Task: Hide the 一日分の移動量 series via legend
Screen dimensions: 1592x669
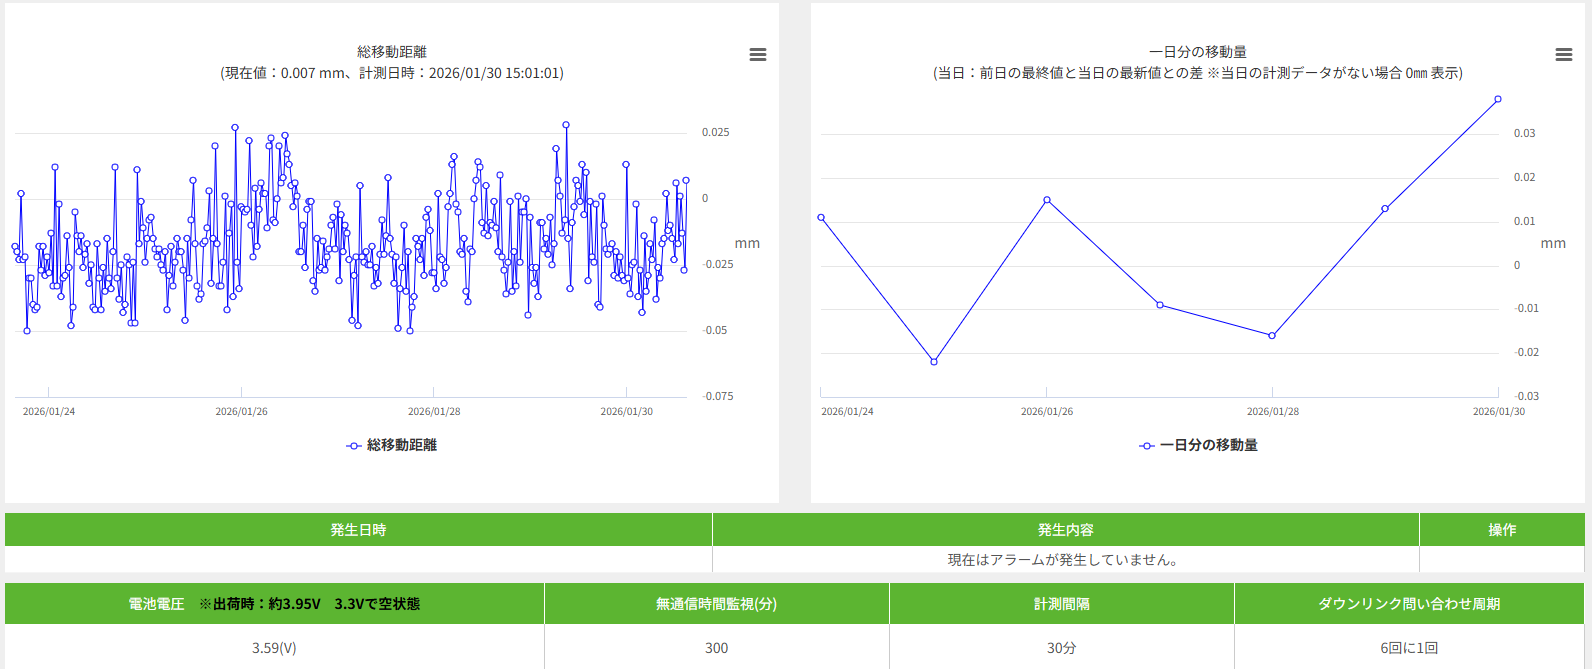Action: click(1198, 445)
